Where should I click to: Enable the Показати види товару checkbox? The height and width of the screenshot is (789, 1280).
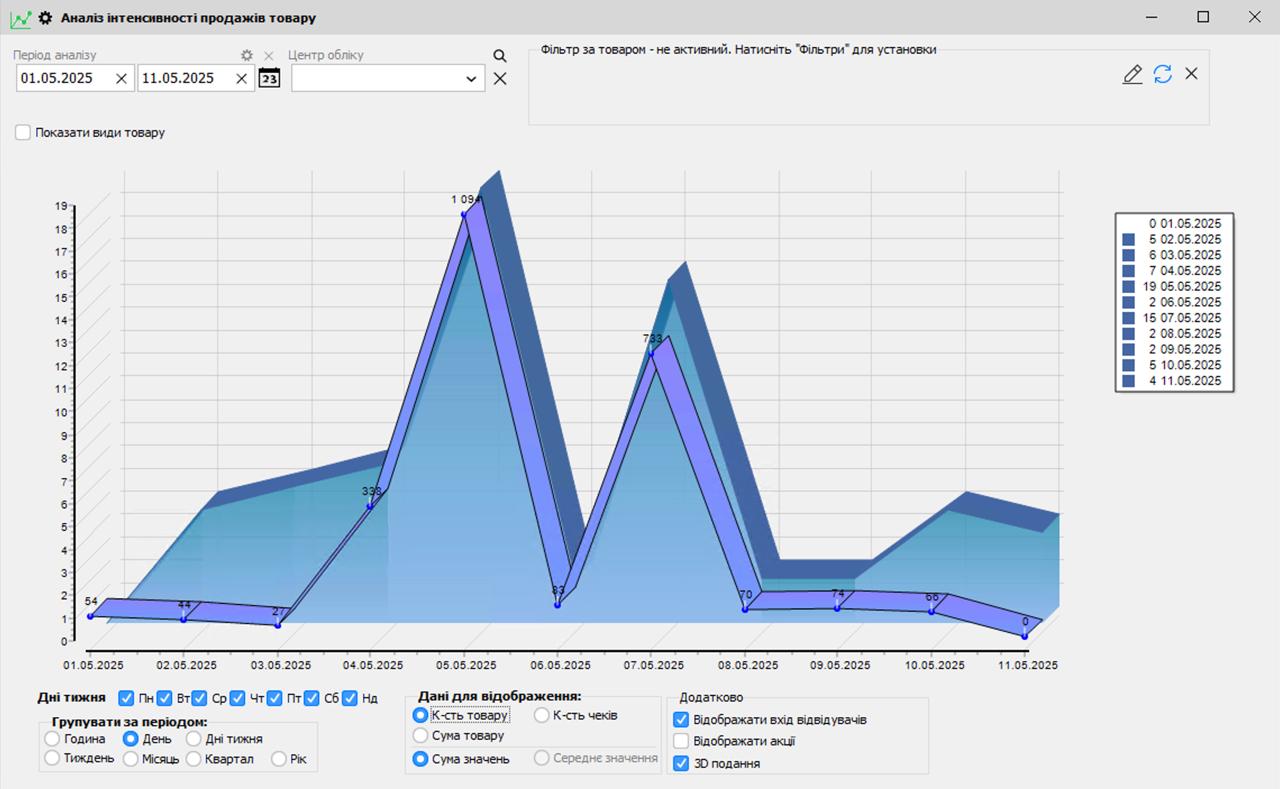pyautogui.click(x=22, y=132)
